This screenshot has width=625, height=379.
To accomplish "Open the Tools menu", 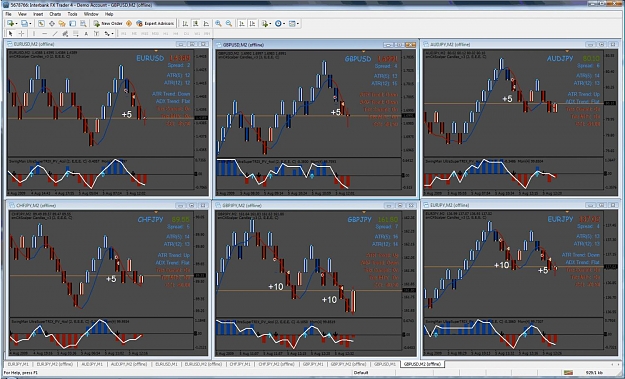I will pyautogui.click(x=72, y=14).
